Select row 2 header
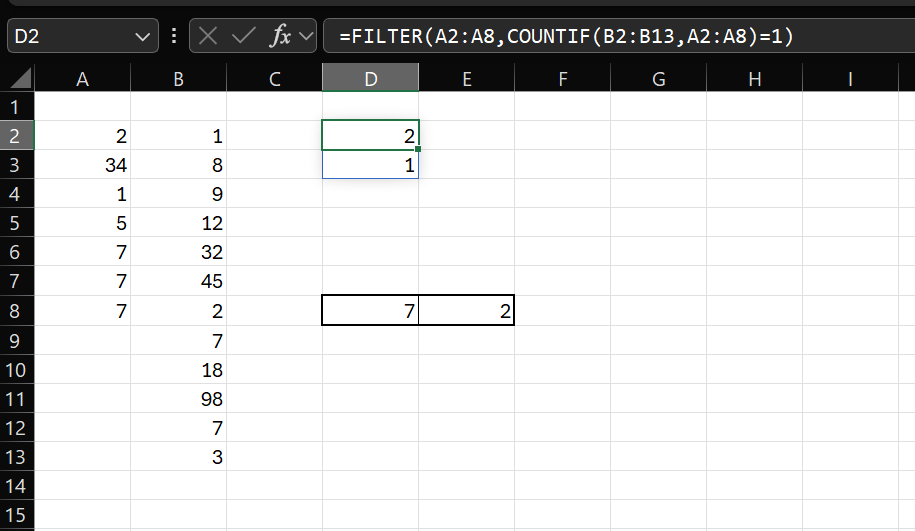 [17, 135]
